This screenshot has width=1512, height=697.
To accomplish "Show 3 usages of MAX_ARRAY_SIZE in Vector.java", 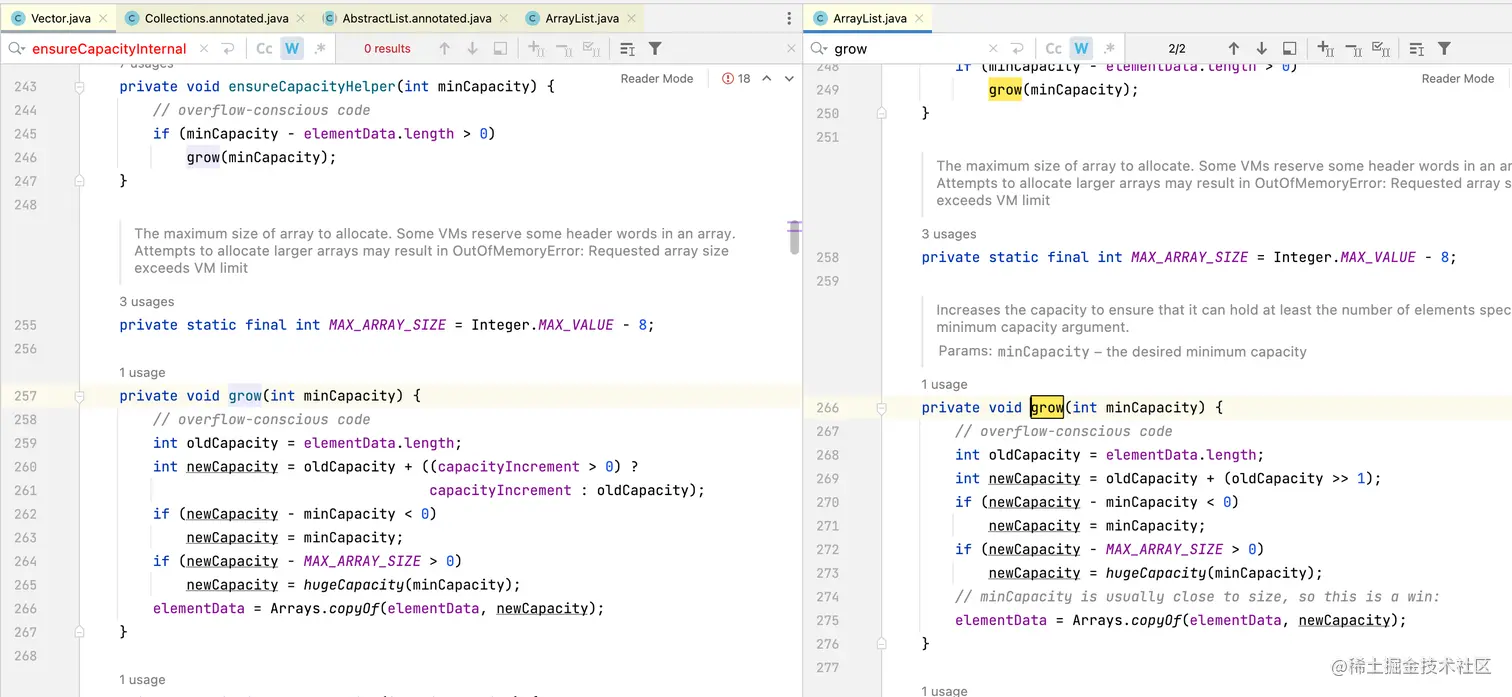I will click(147, 301).
